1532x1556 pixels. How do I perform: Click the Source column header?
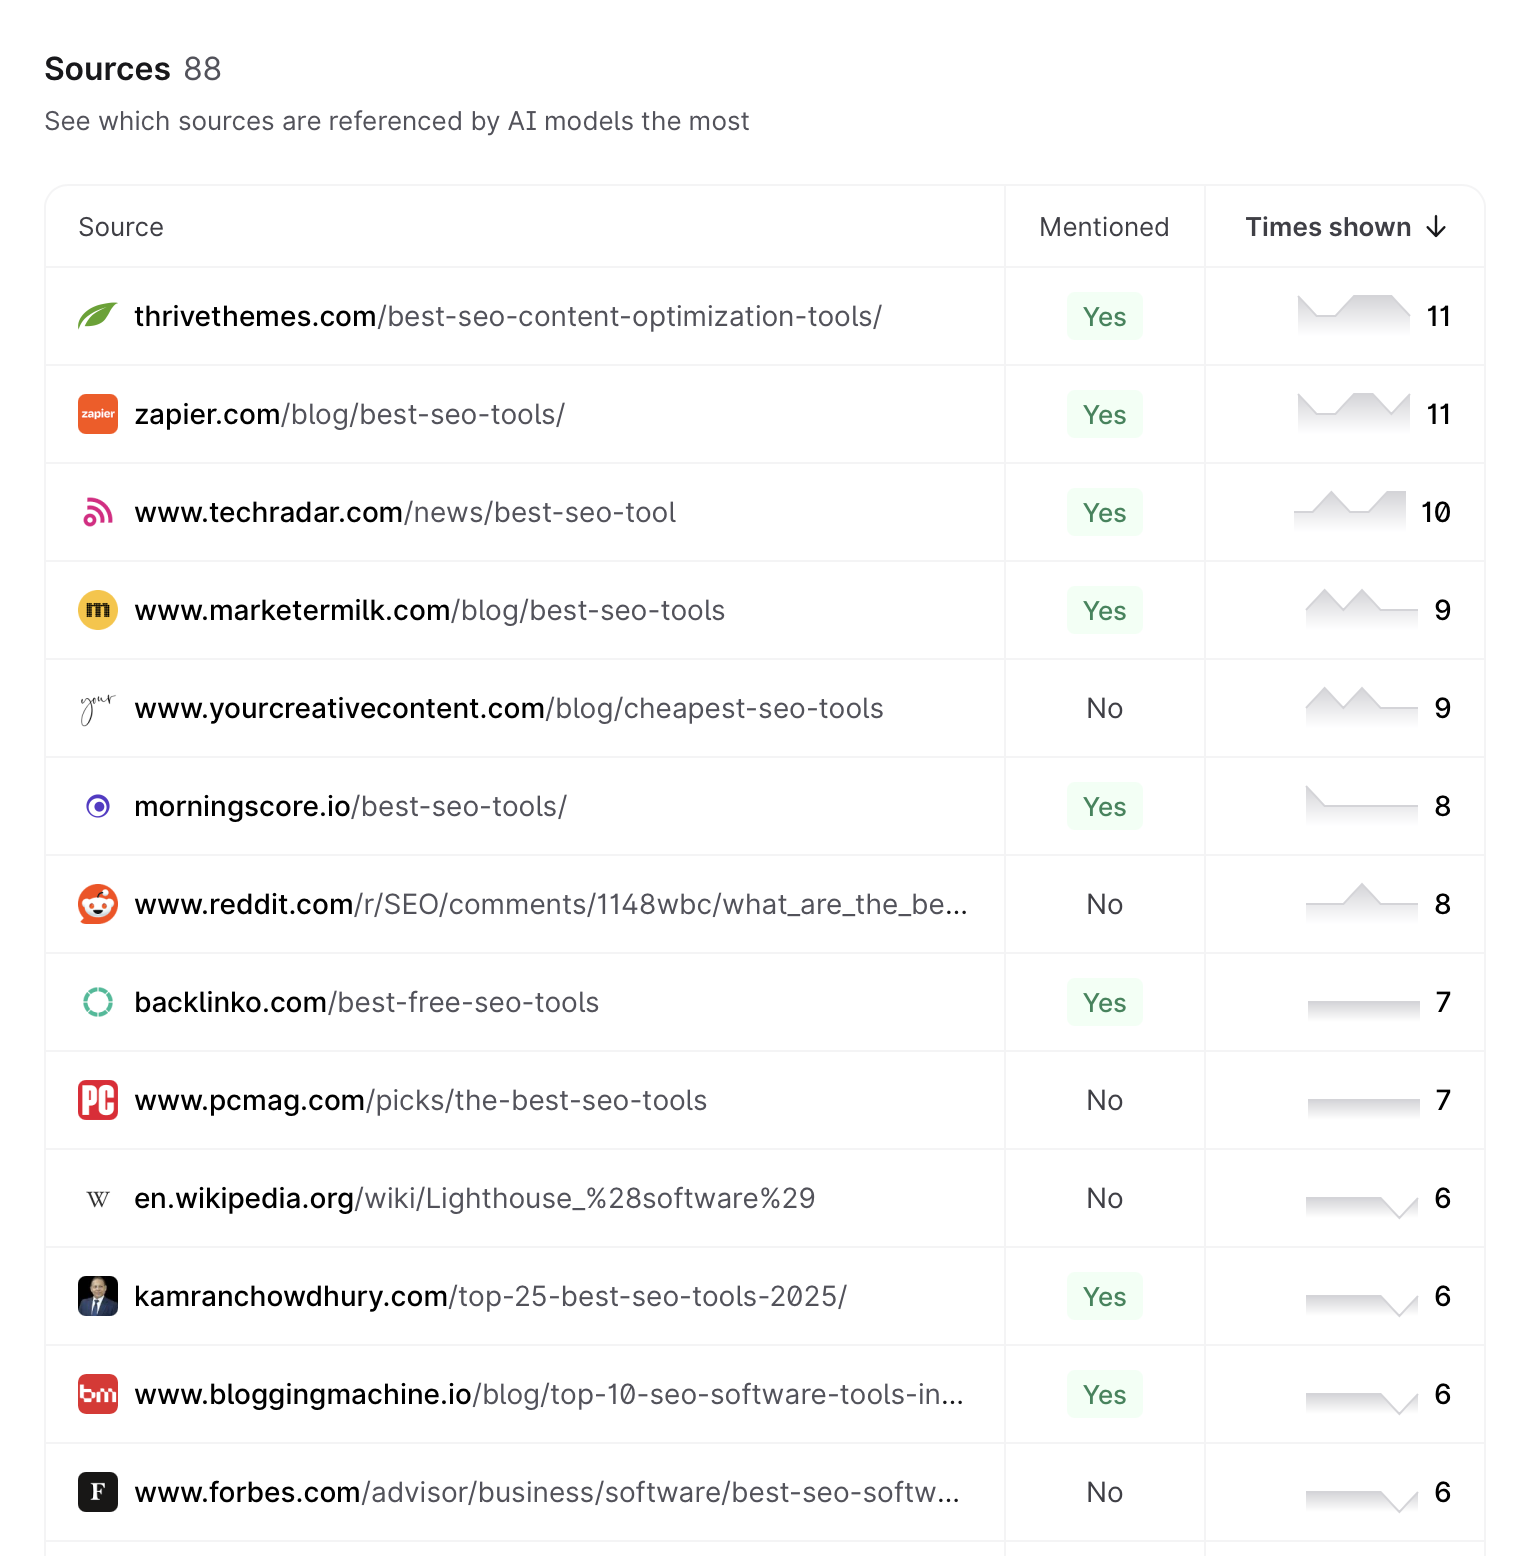[121, 227]
